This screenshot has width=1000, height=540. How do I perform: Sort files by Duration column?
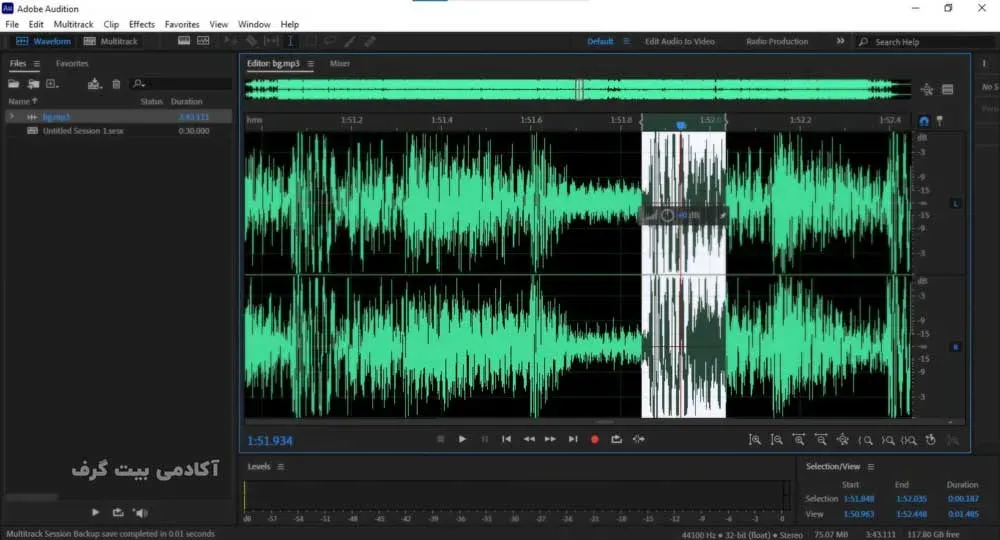tap(186, 101)
